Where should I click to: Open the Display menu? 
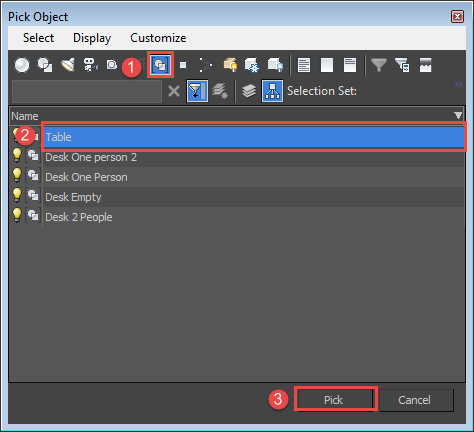pos(92,38)
